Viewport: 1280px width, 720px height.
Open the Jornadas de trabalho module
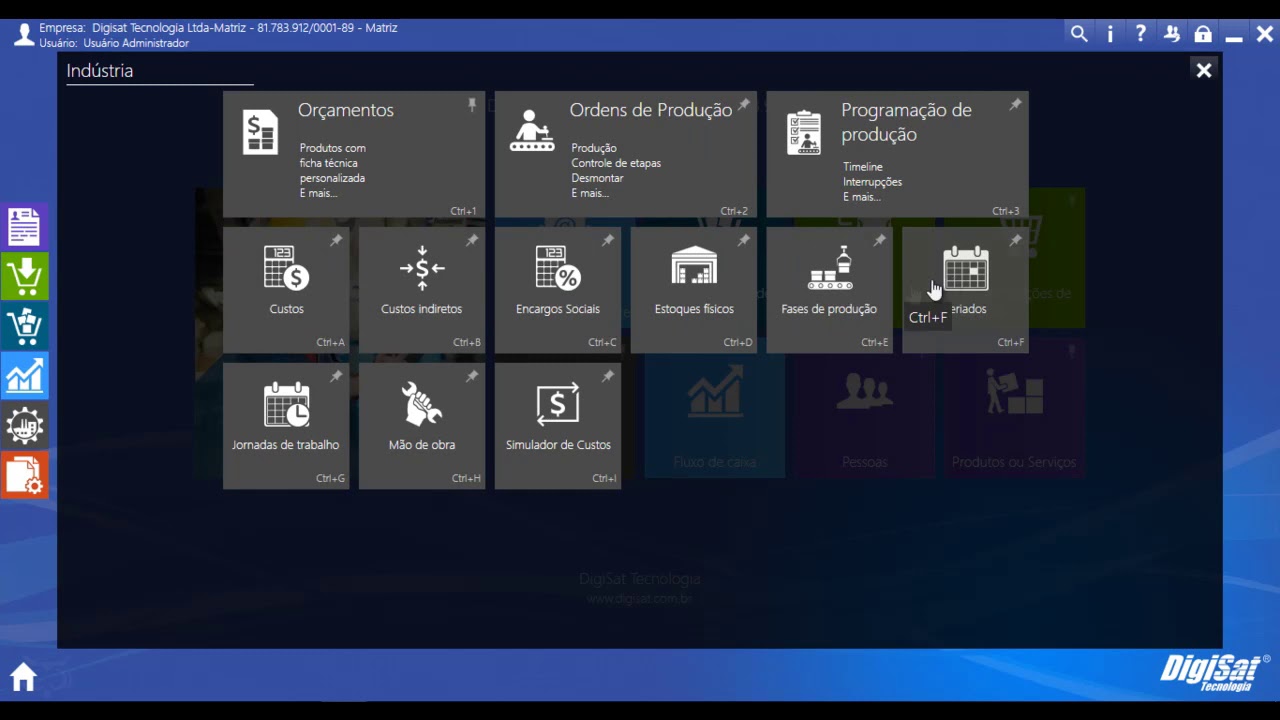point(286,426)
